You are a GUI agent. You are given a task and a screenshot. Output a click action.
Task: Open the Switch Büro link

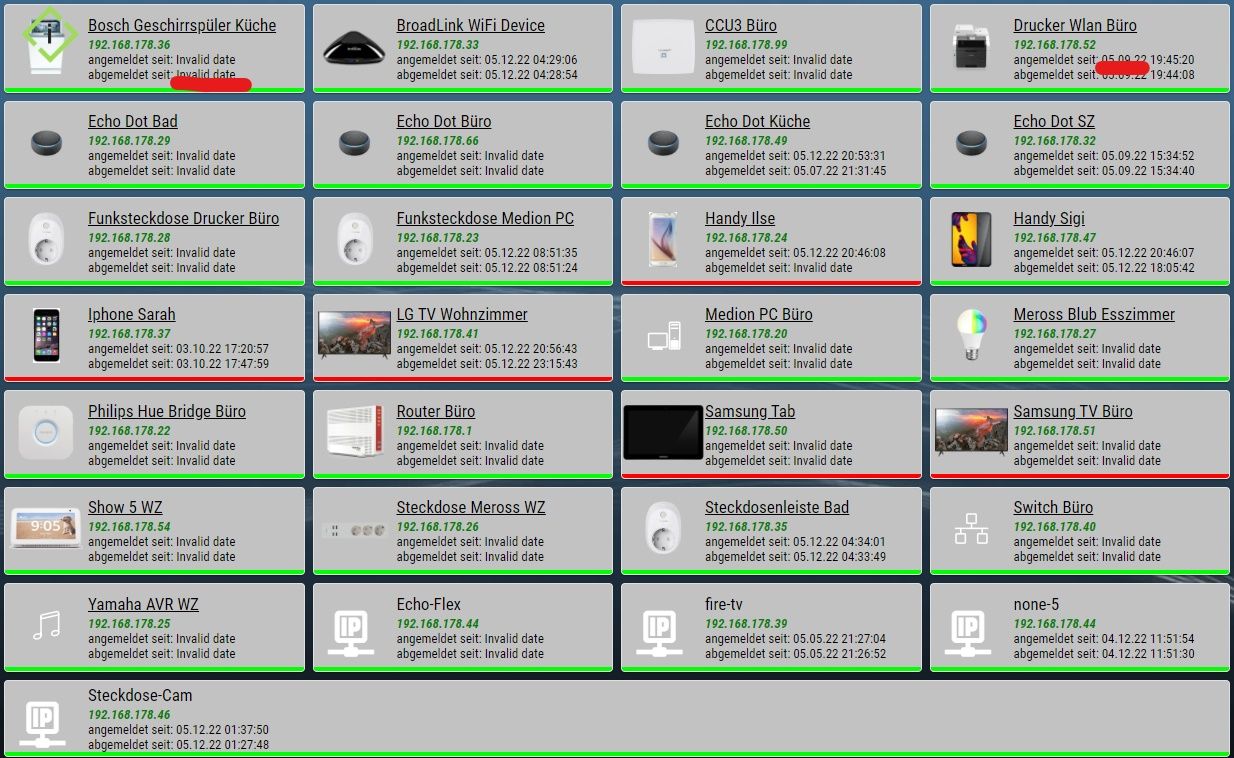(1052, 507)
